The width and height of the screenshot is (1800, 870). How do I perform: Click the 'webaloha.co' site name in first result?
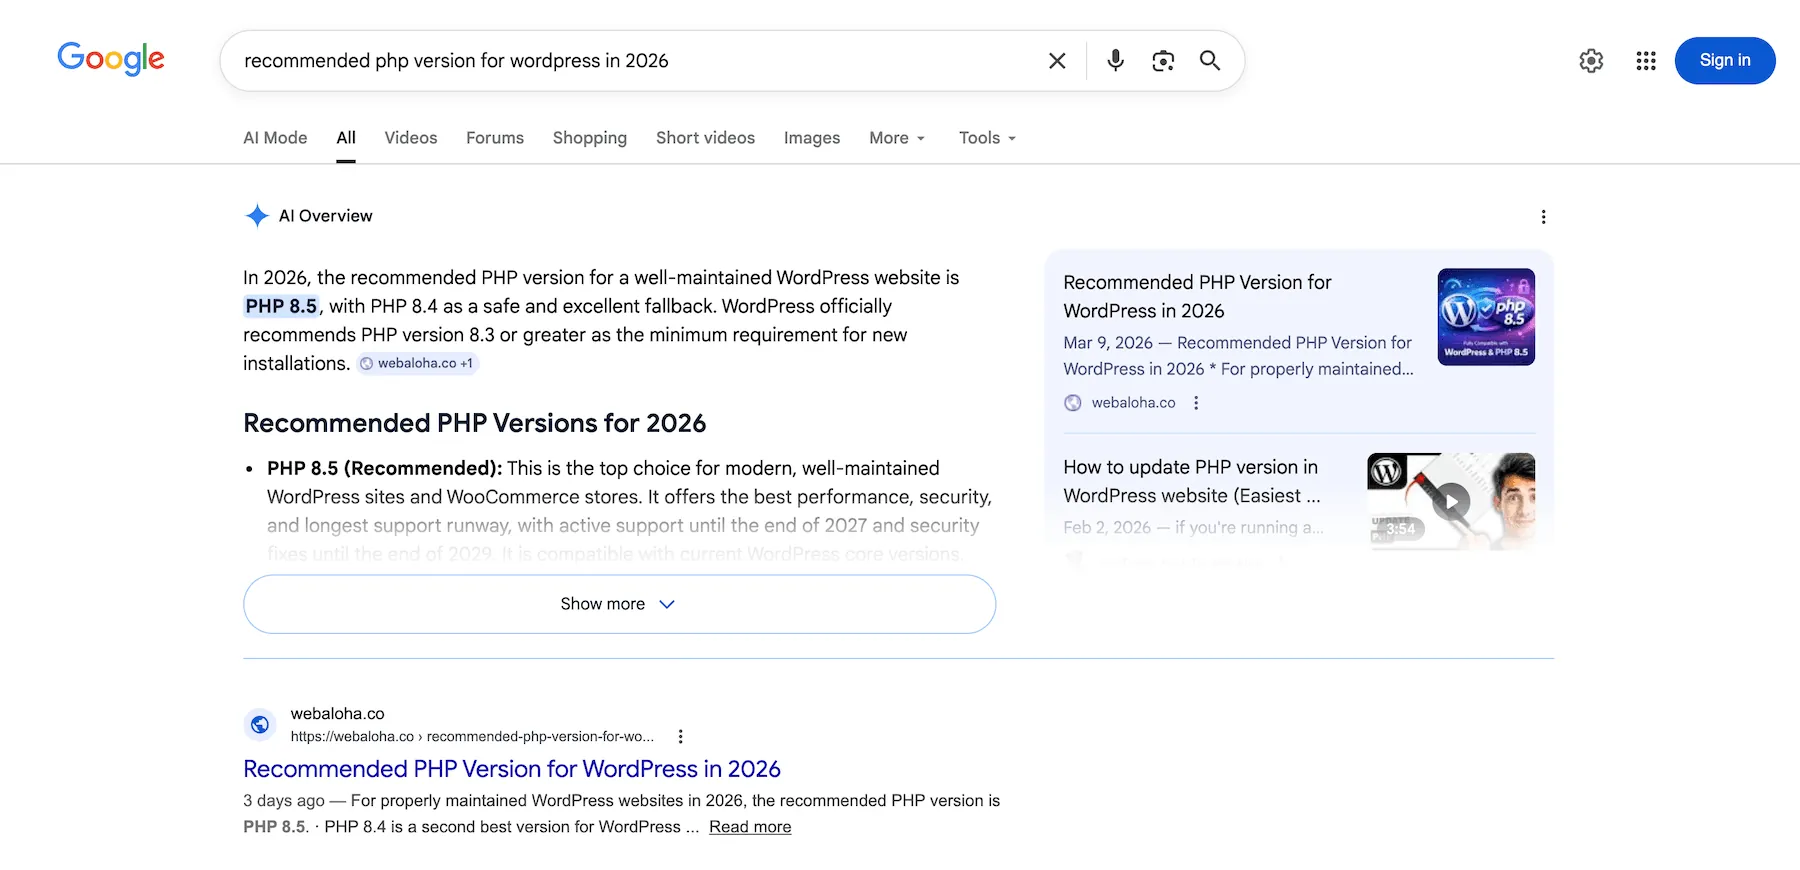tap(337, 714)
